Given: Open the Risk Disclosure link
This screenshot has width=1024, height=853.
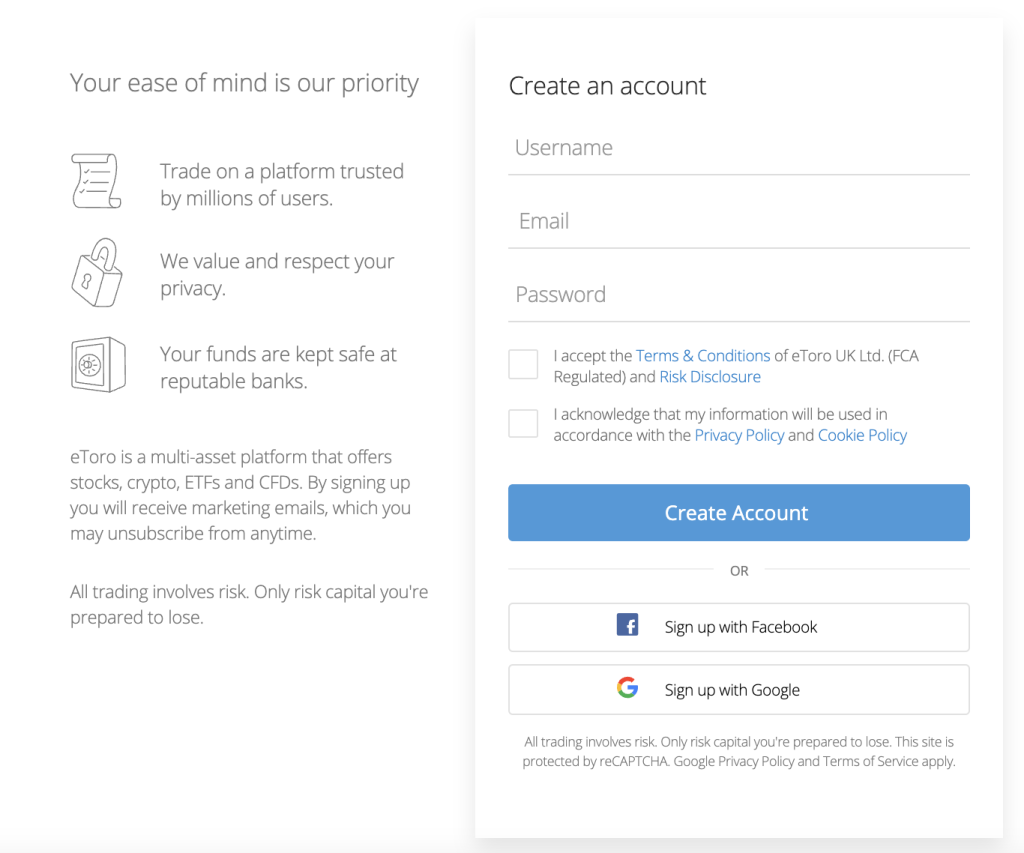Looking at the screenshot, I should pyautogui.click(x=710, y=377).
